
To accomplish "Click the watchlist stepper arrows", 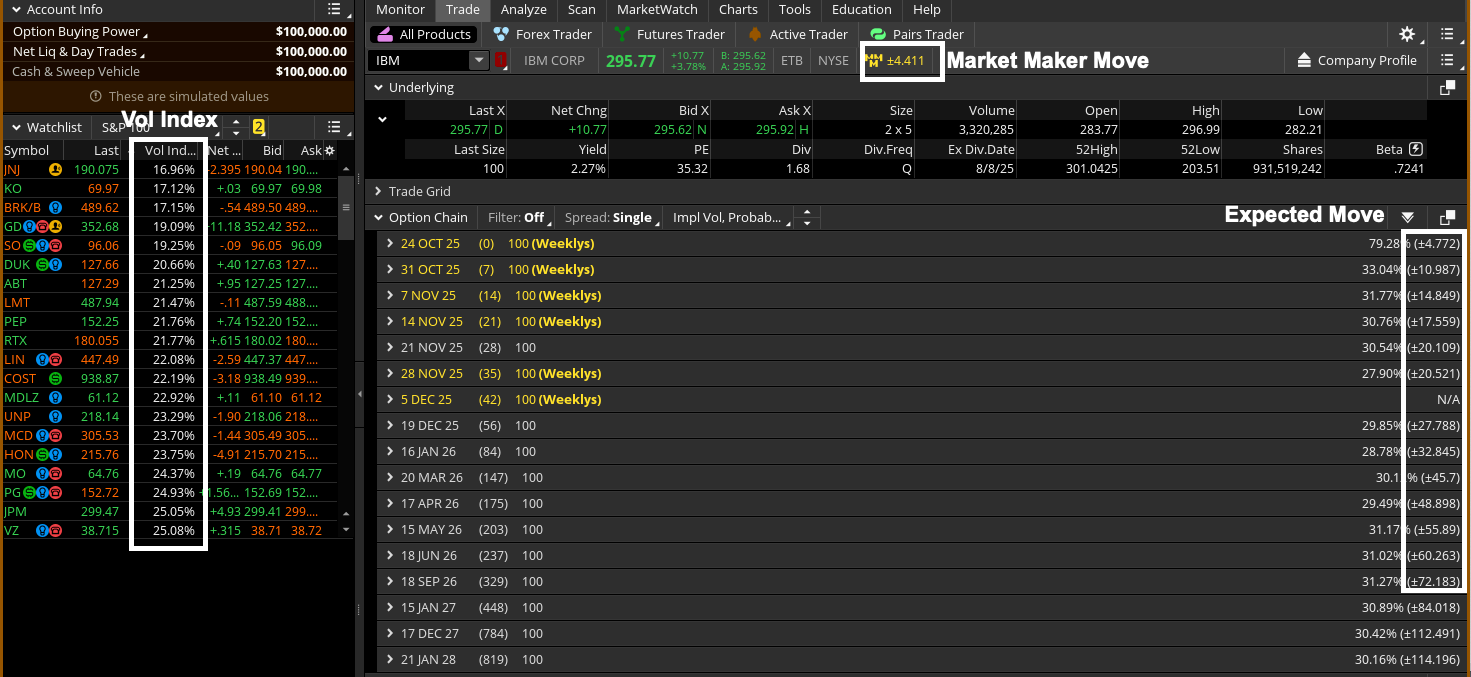I will 236,127.
